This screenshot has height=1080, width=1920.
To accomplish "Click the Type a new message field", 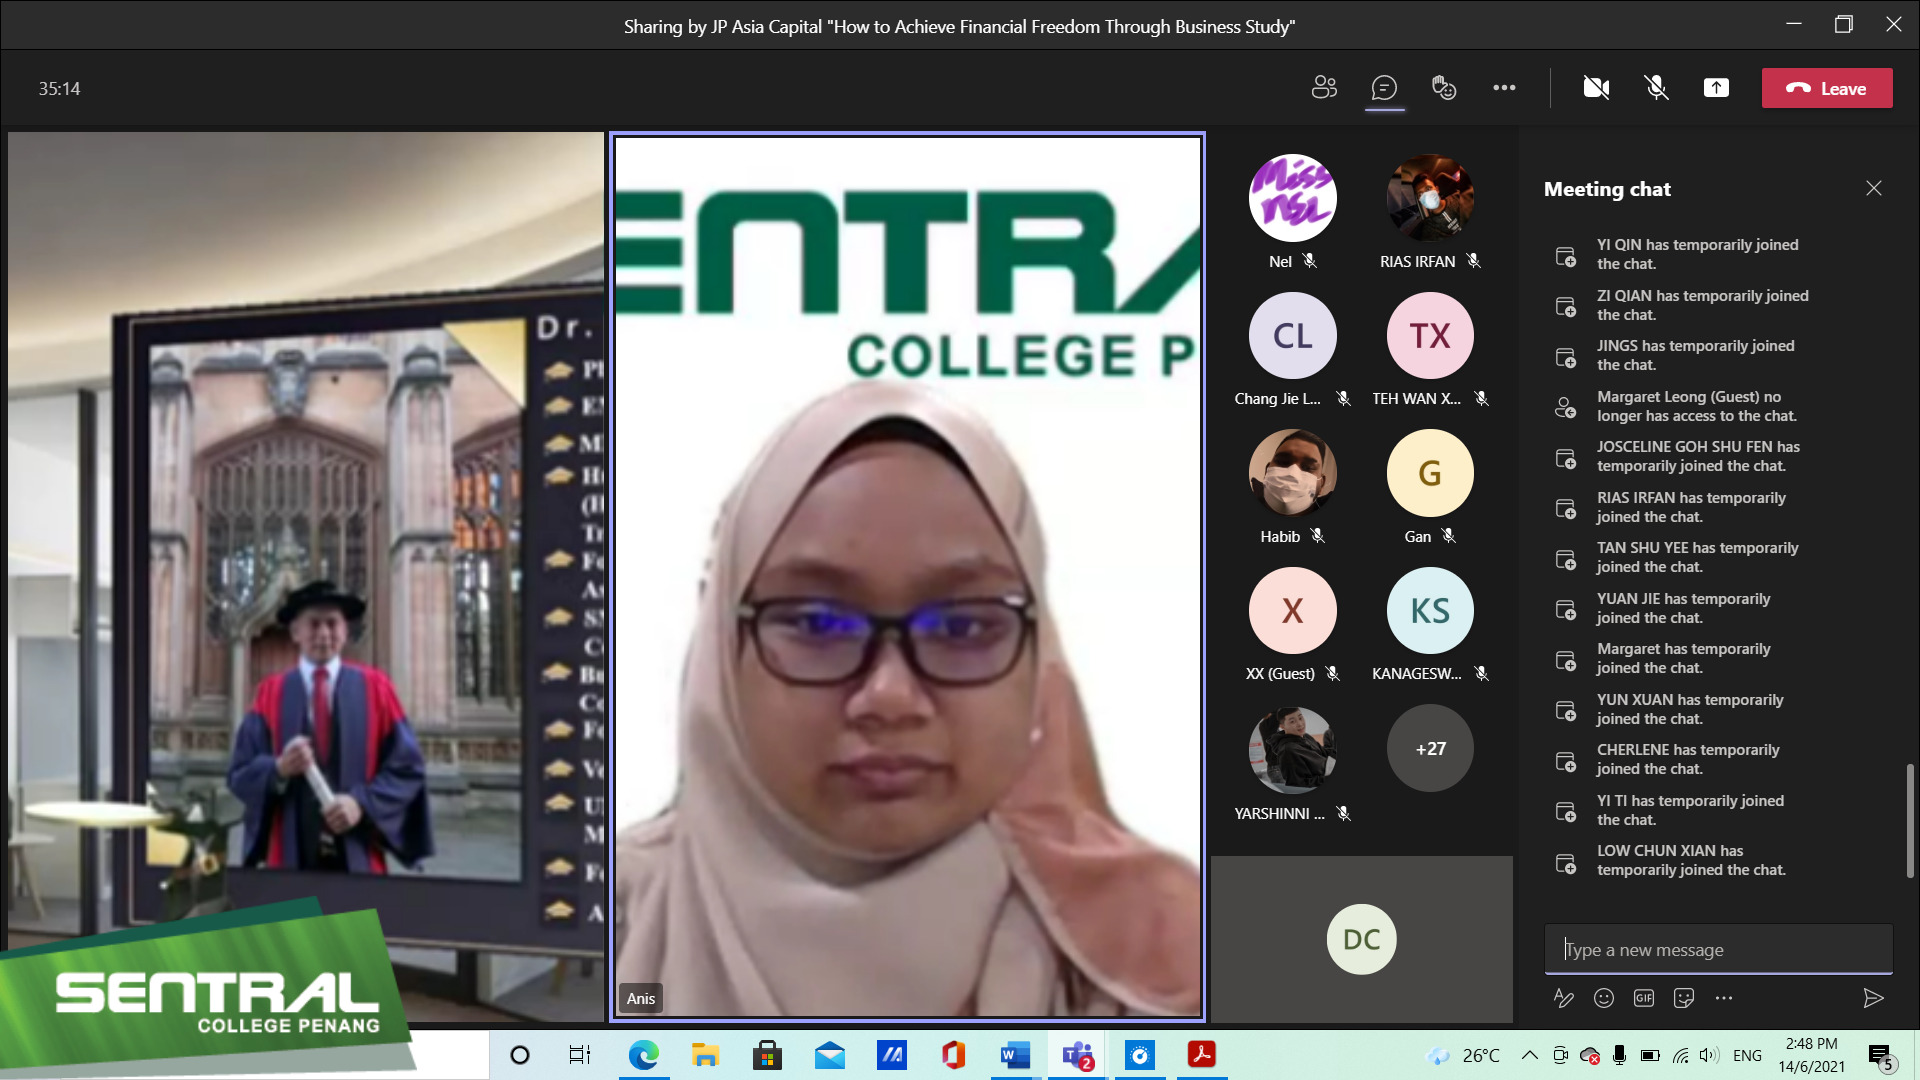I will click(1718, 949).
